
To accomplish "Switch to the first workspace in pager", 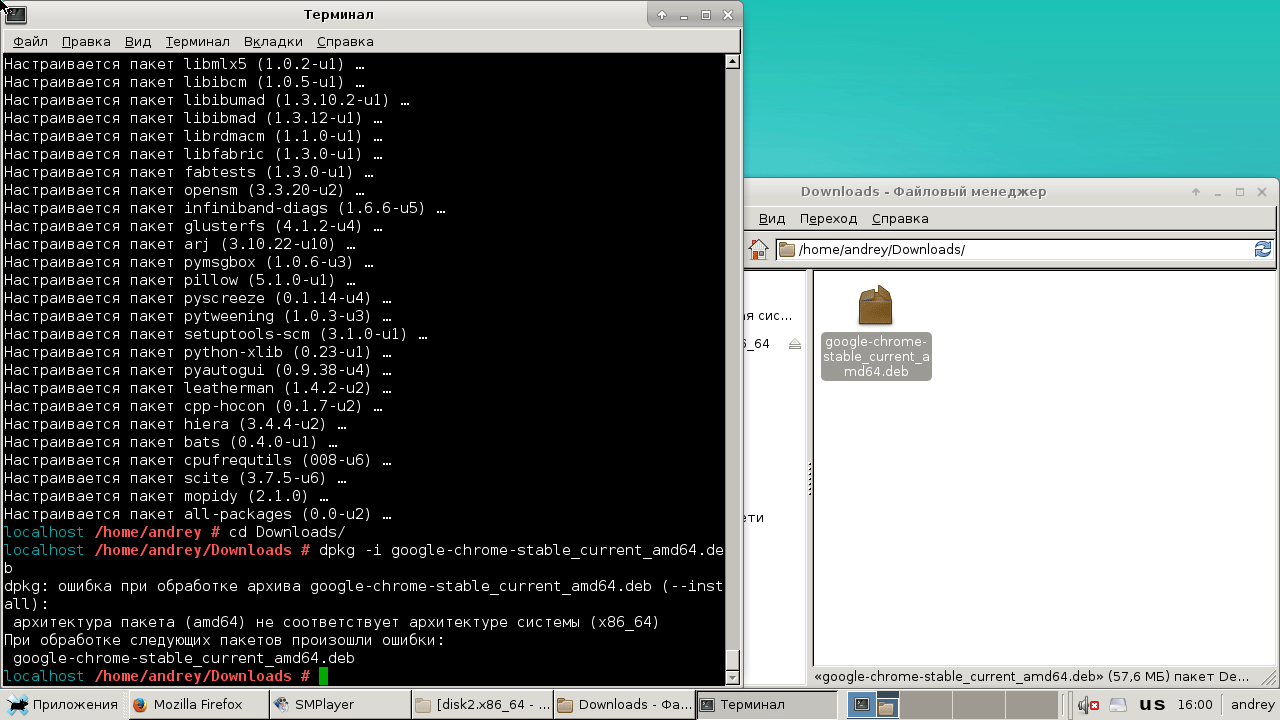I will 860,705.
